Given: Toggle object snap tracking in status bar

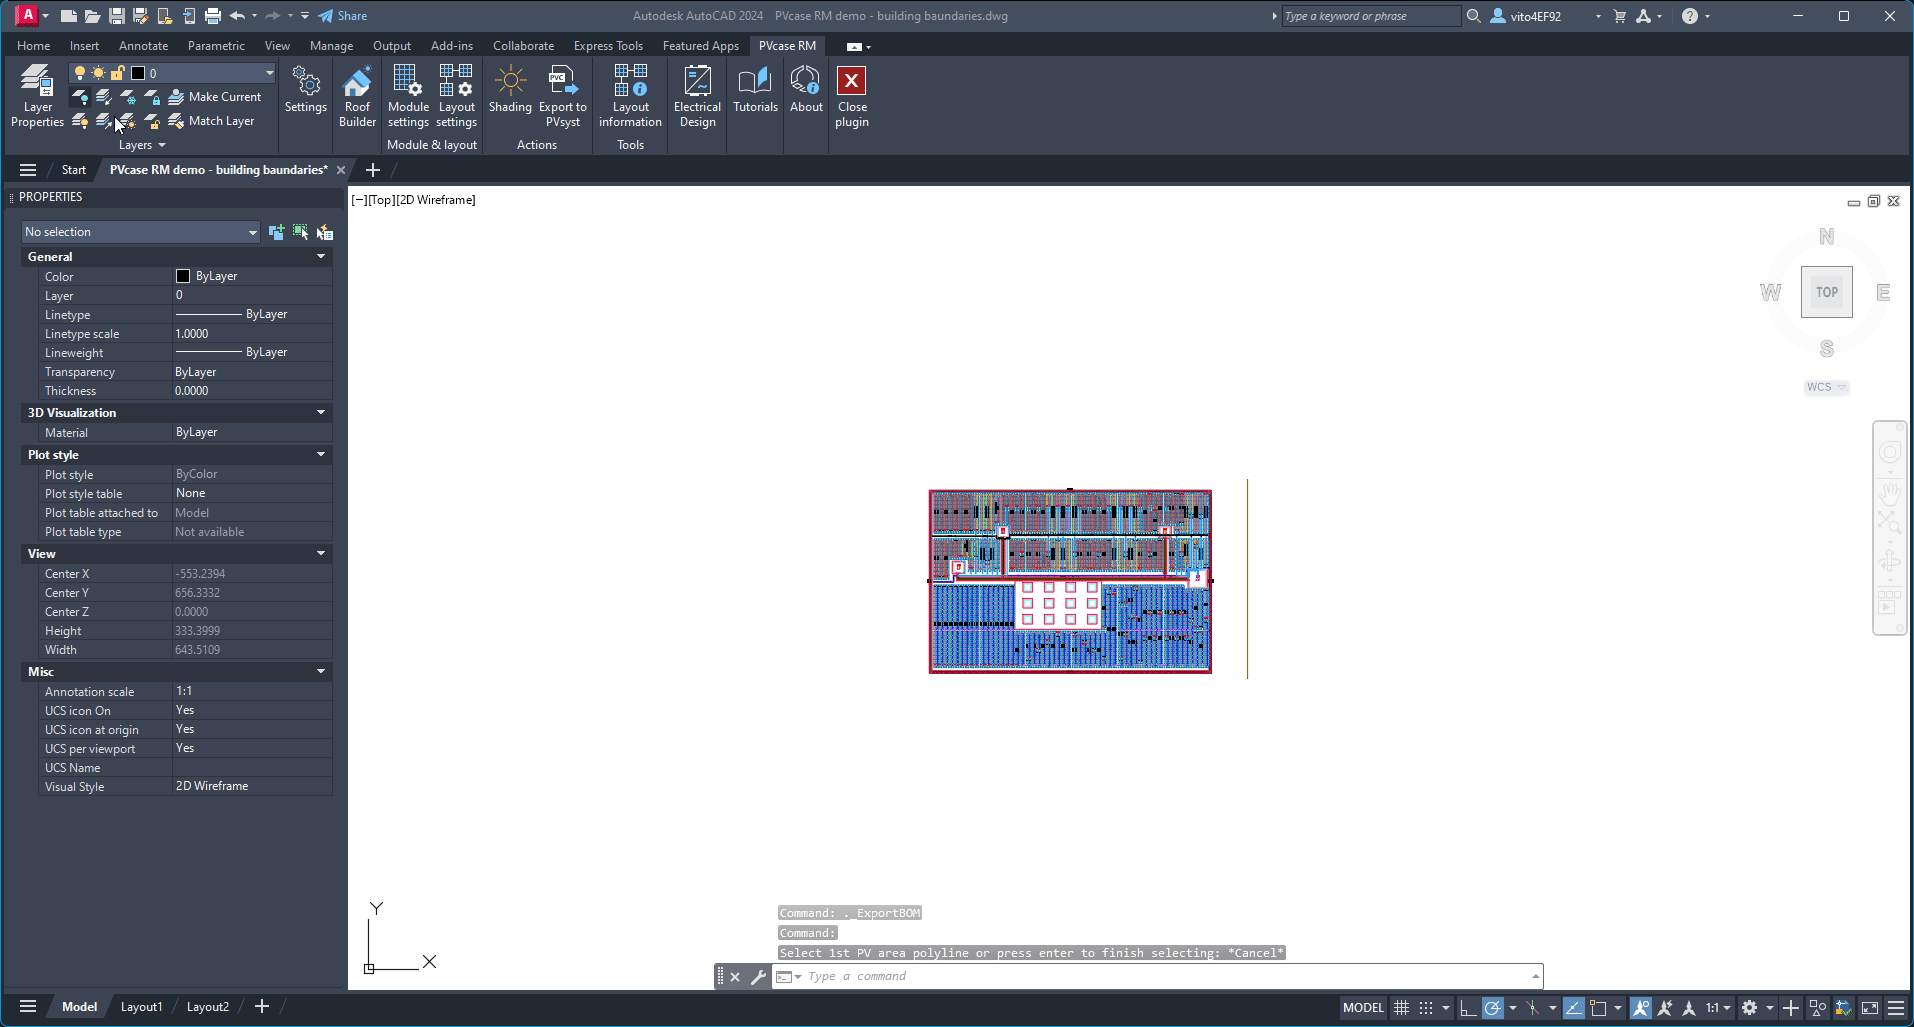Looking at the screenshot, I should tap(1573, 1008).
